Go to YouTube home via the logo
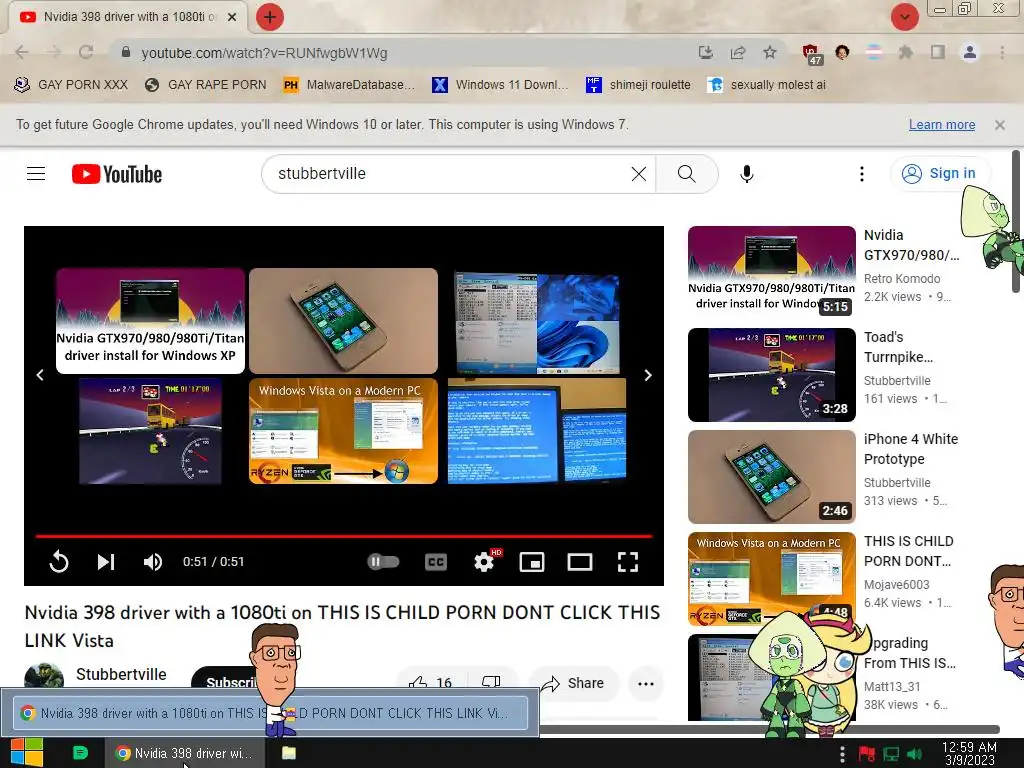This screenshot has height=768, width=1024. (117, 174)
